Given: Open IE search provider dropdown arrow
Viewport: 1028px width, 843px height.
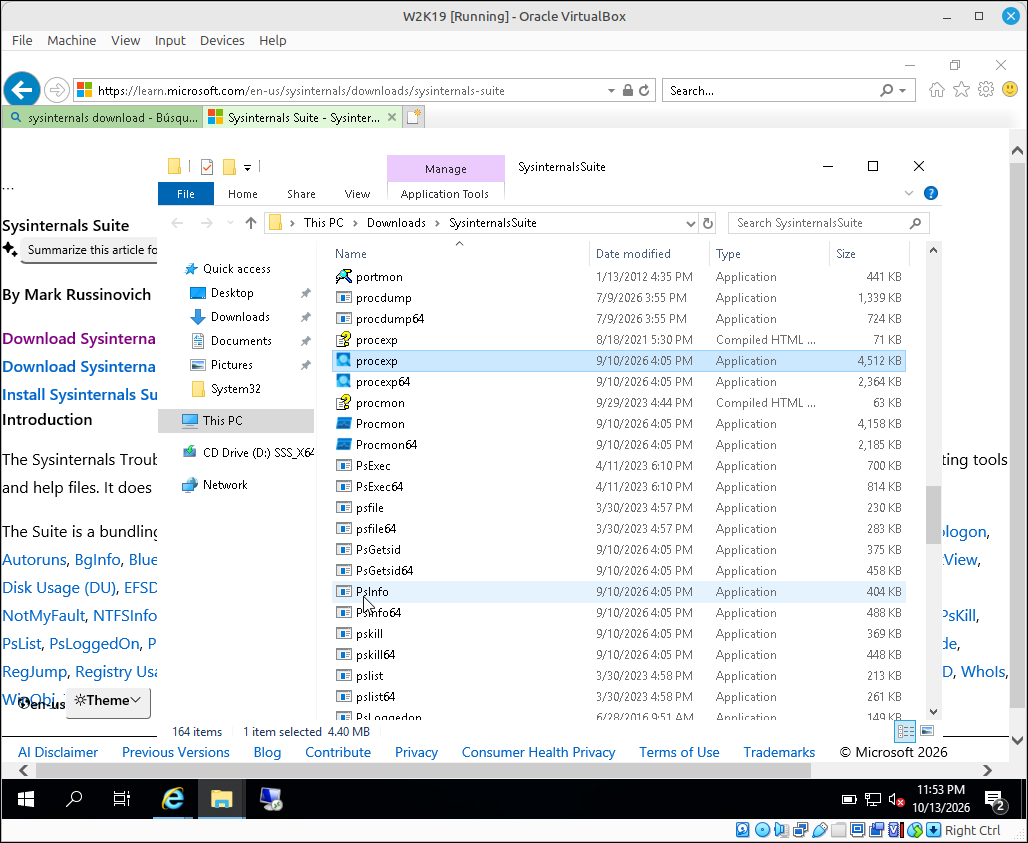Looking at the screenshot, I should (x=903, y=90).
